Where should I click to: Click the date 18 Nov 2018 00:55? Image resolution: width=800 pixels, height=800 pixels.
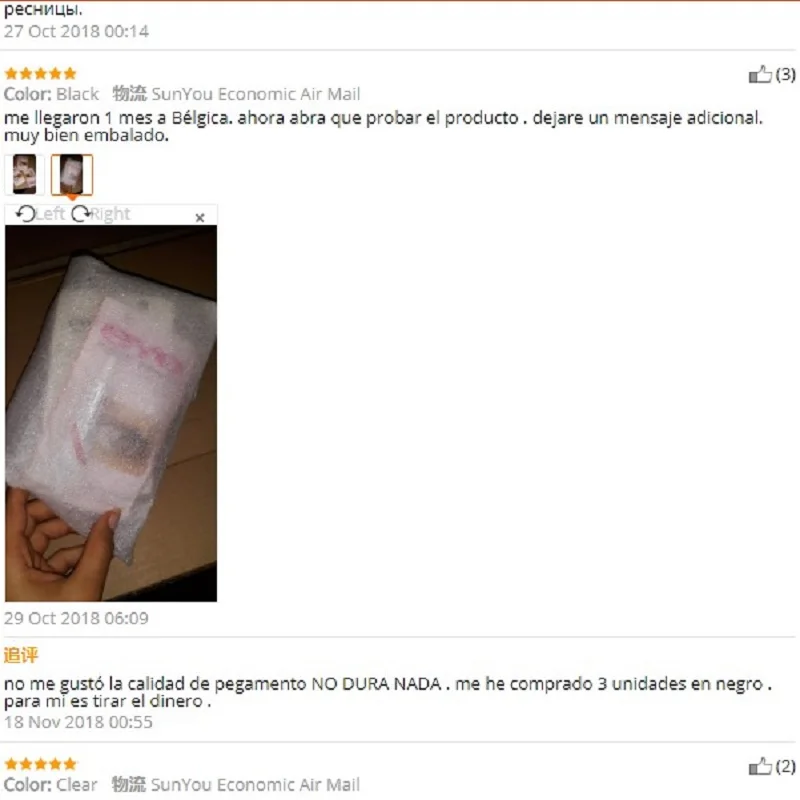(x=78, y=722)
